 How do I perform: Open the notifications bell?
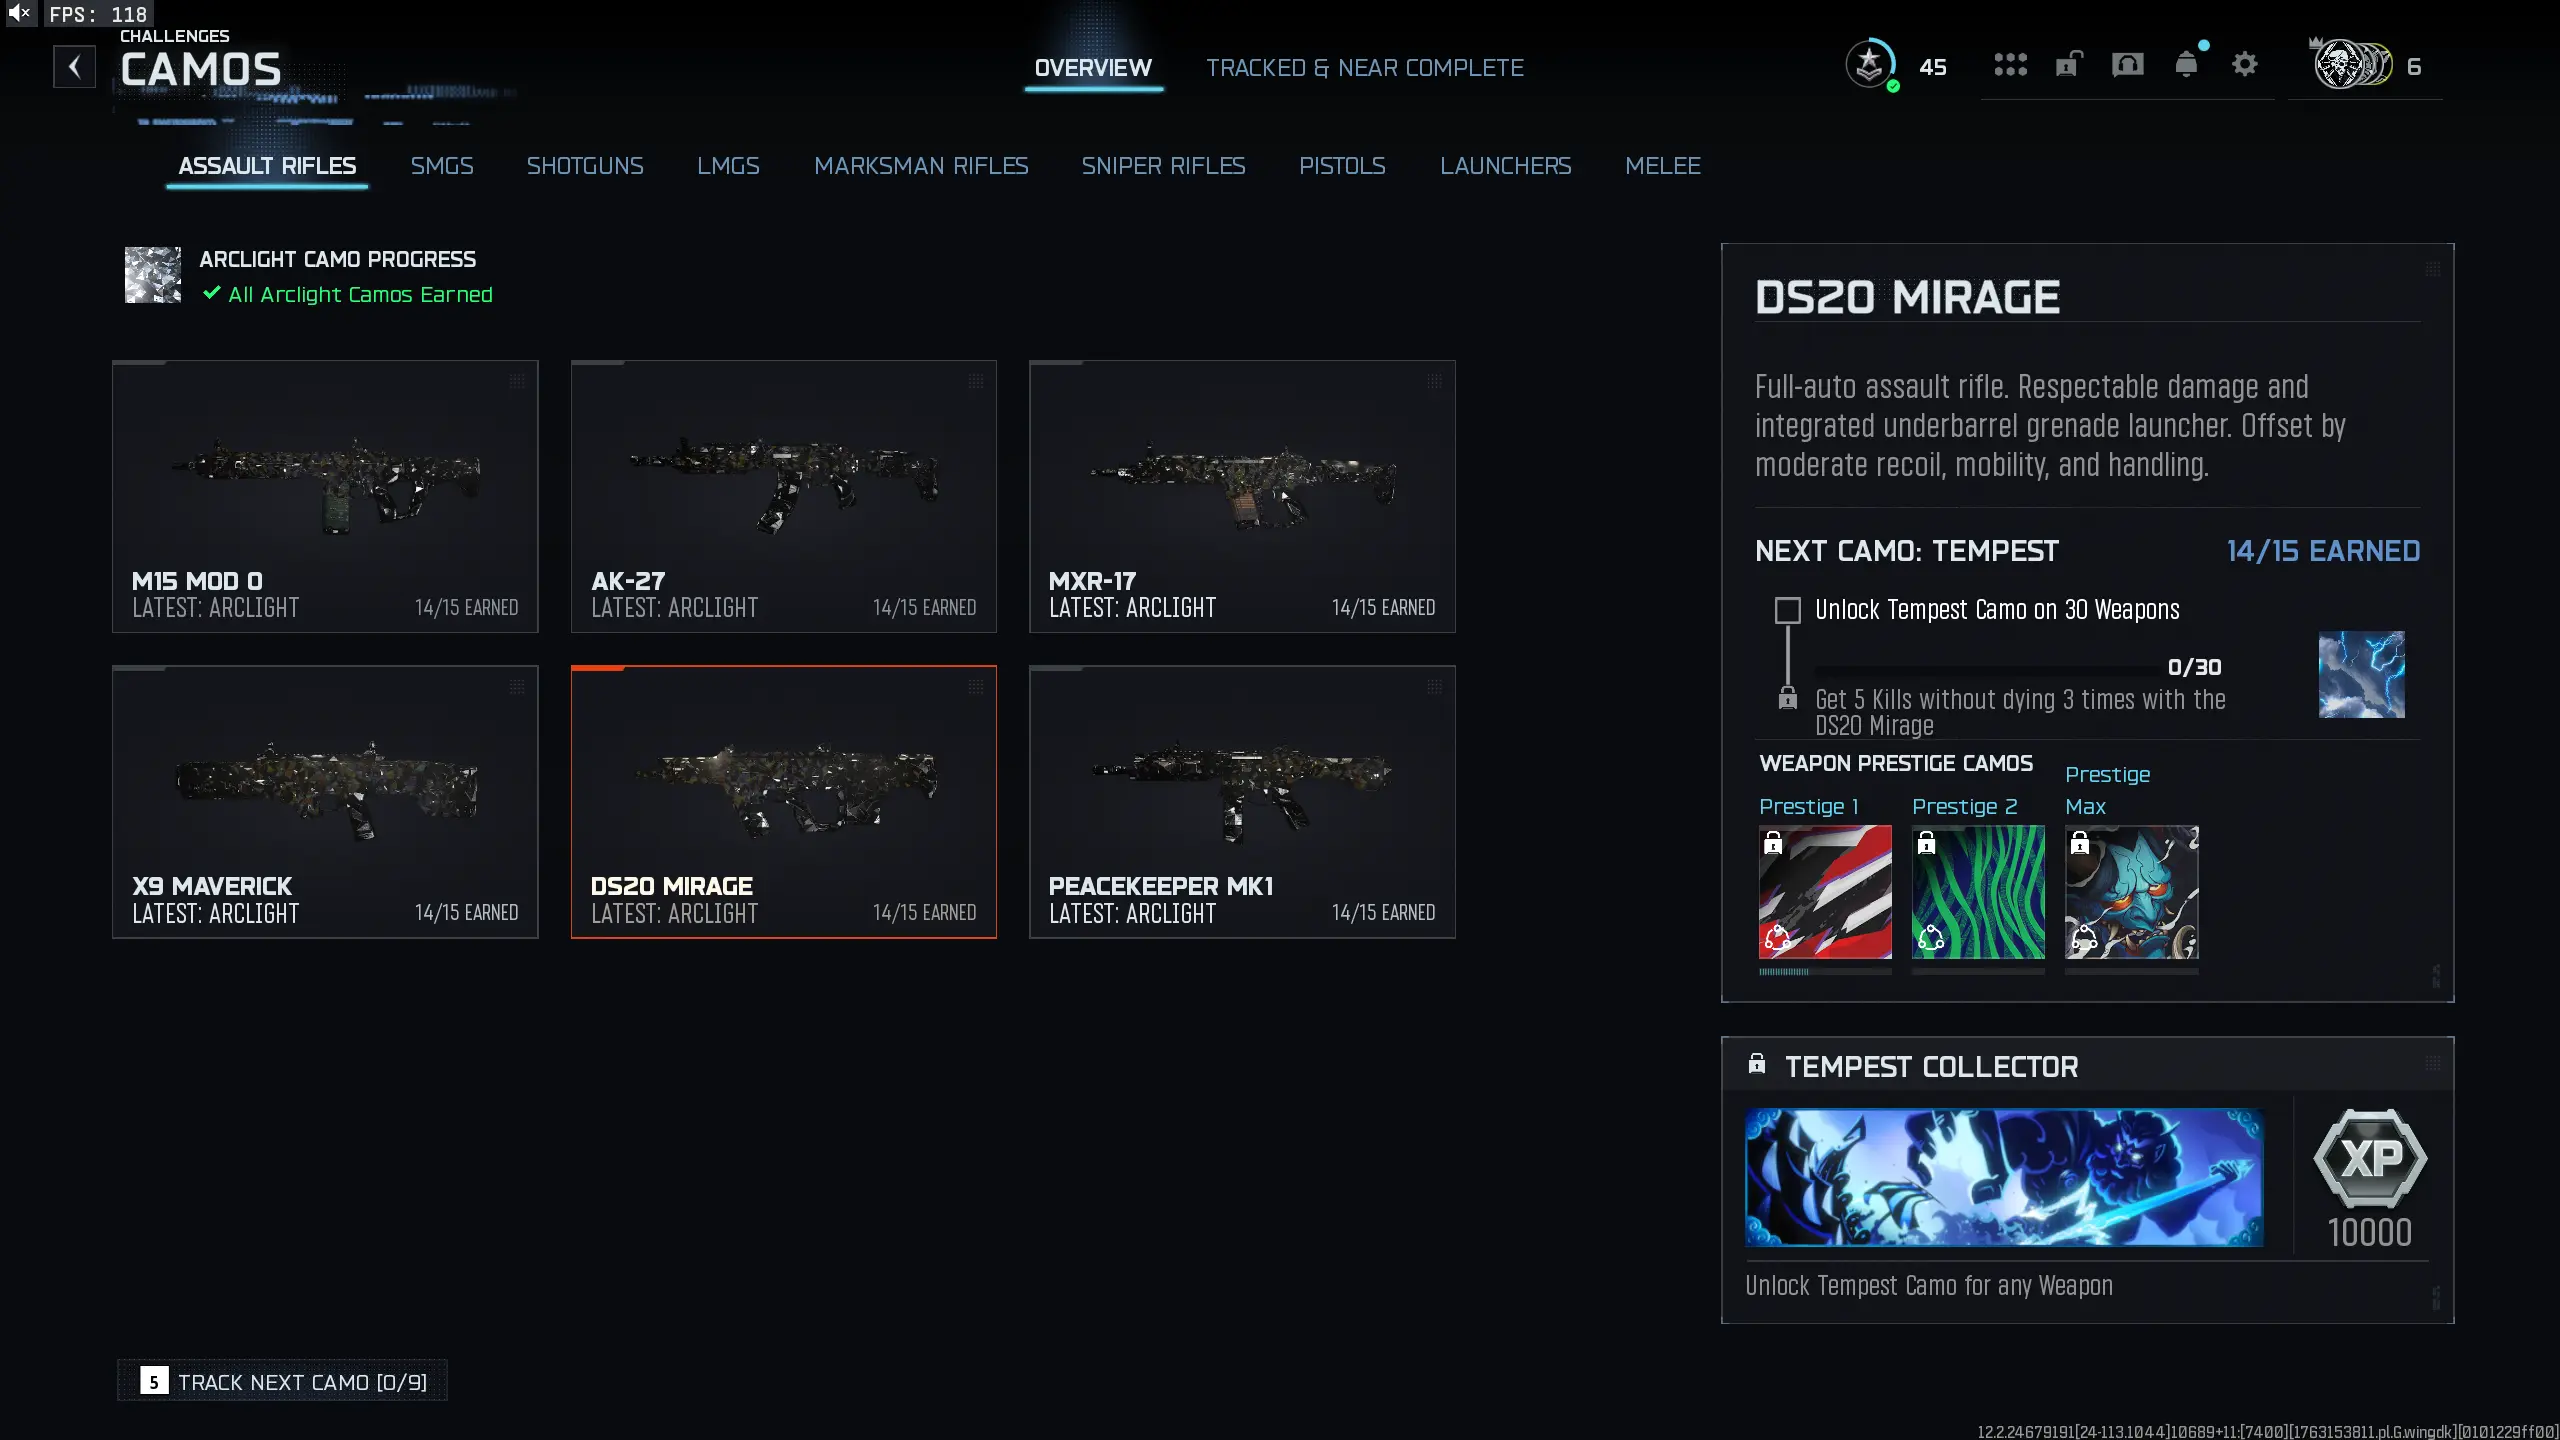click(2186, 64)
